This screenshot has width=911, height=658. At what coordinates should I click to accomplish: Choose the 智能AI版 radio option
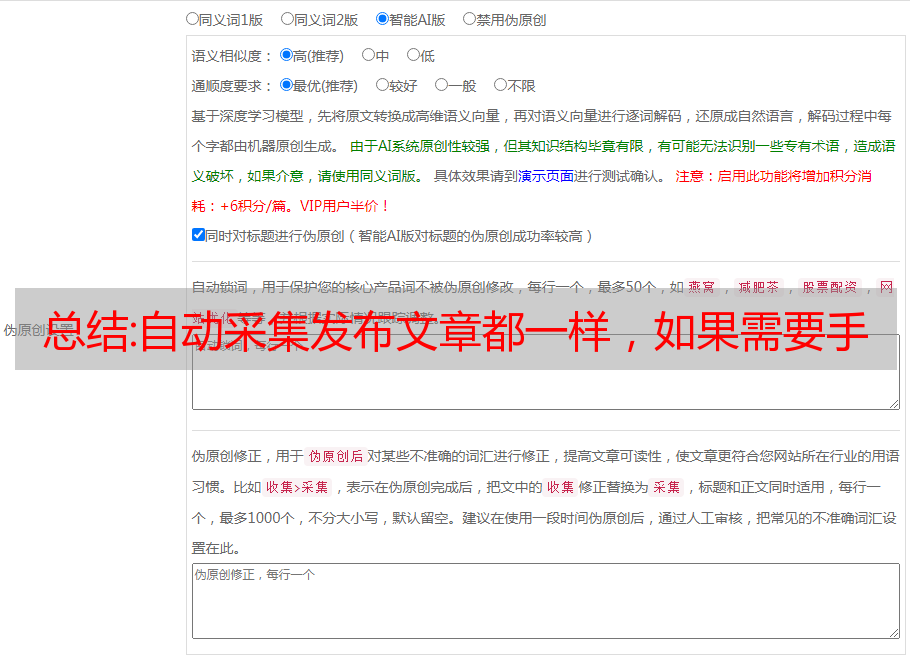[x=382, y=19]
